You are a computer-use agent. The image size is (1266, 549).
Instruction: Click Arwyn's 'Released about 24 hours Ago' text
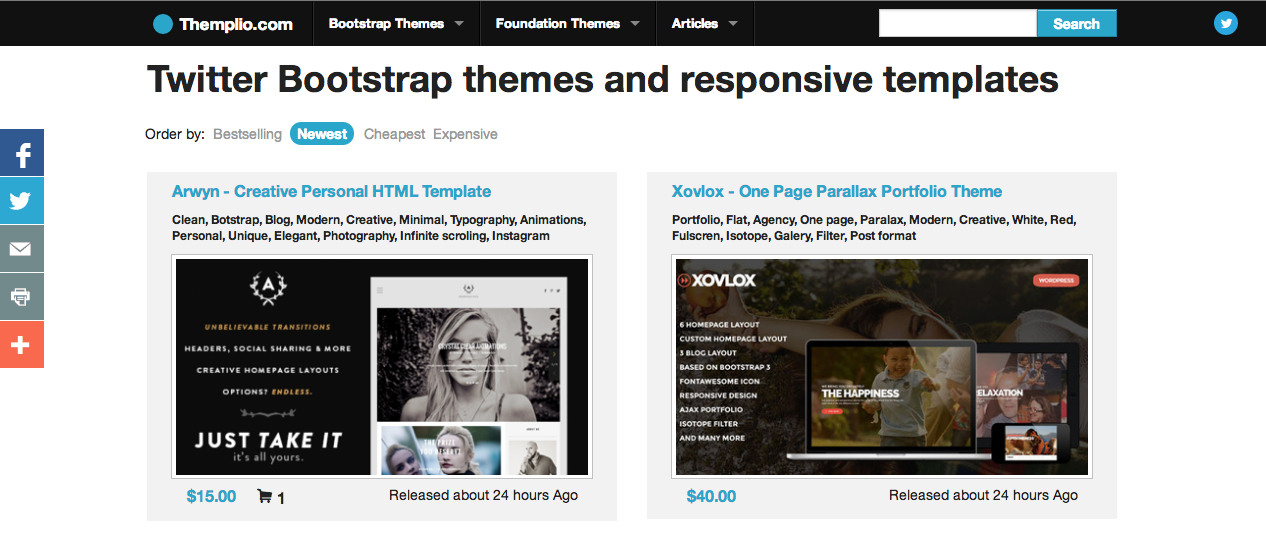click(x=483, y=495)
